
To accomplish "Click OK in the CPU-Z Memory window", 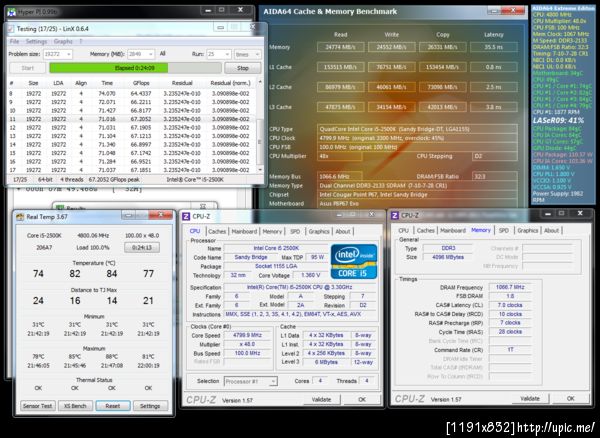I will tap(571, 398).
